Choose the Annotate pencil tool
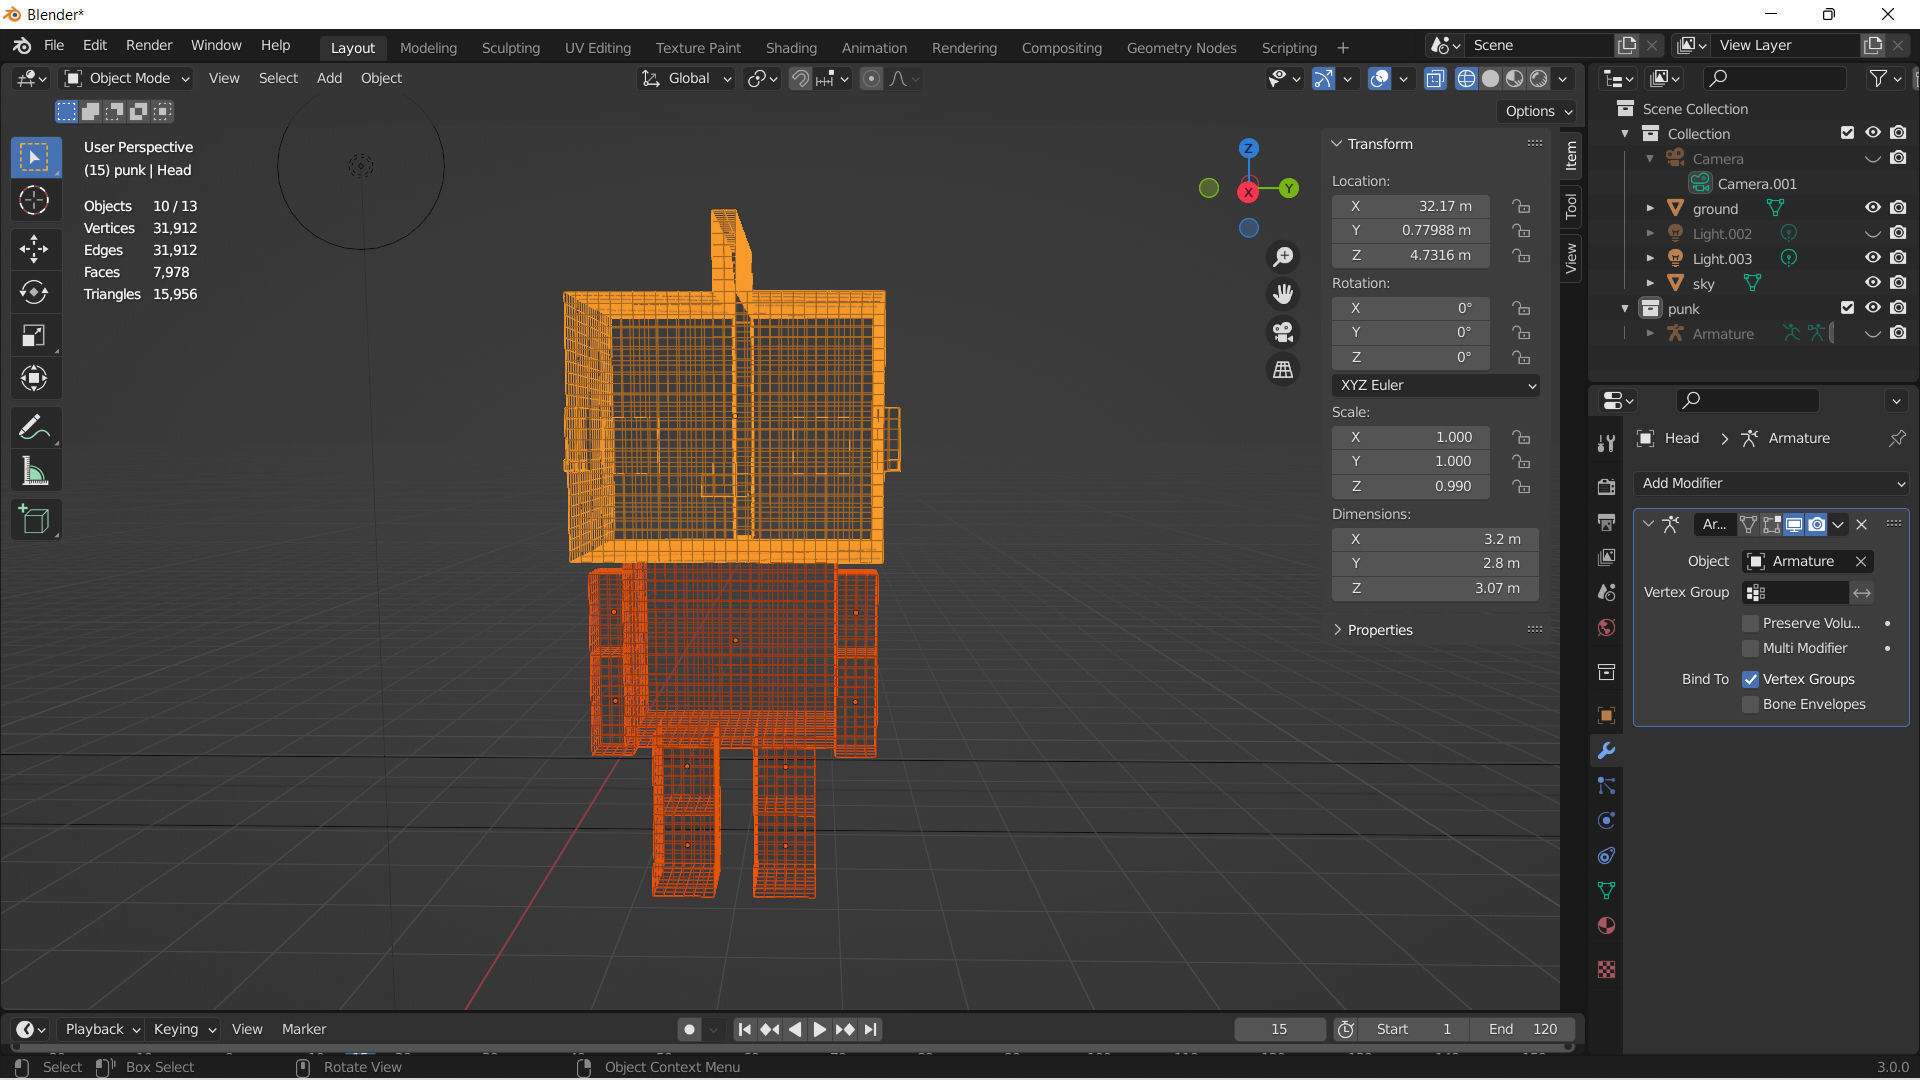The height and width of the screenshot is (1080, 1920). pyautogui.click(x=34, y=428)
